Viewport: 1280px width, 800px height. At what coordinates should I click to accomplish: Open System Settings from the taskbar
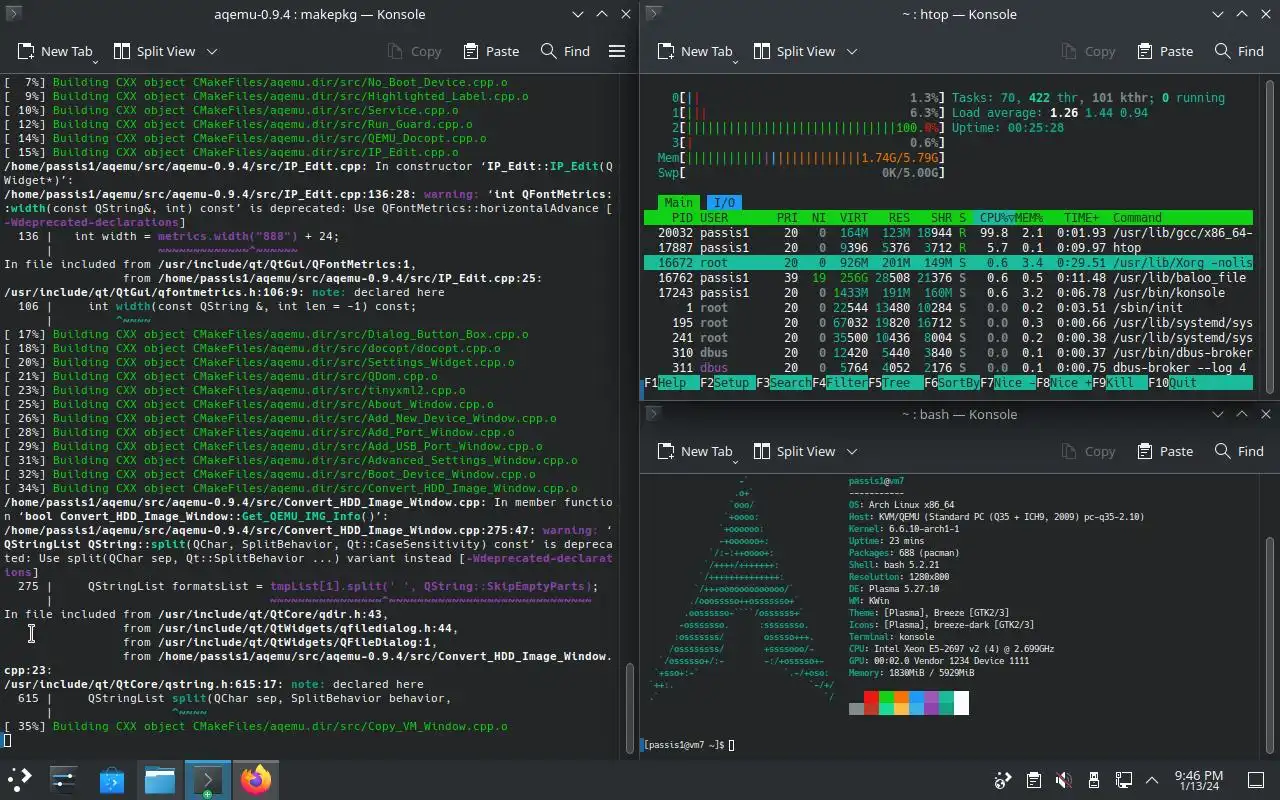click(x=64, y=779)
